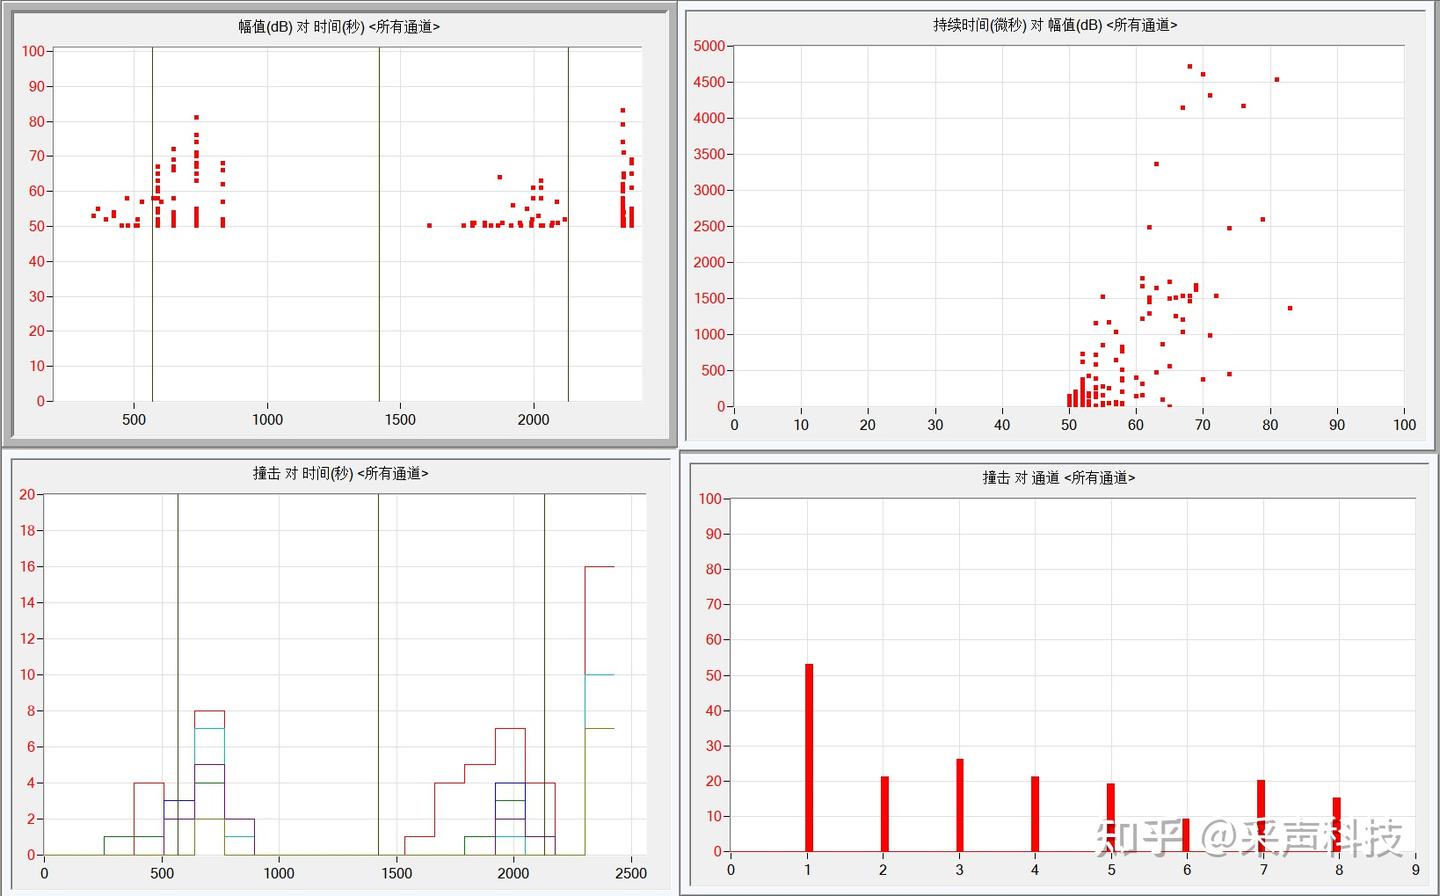1440x896 pixels.
Task: Click the 3000 label on duration axis
Action: point(709,190)
